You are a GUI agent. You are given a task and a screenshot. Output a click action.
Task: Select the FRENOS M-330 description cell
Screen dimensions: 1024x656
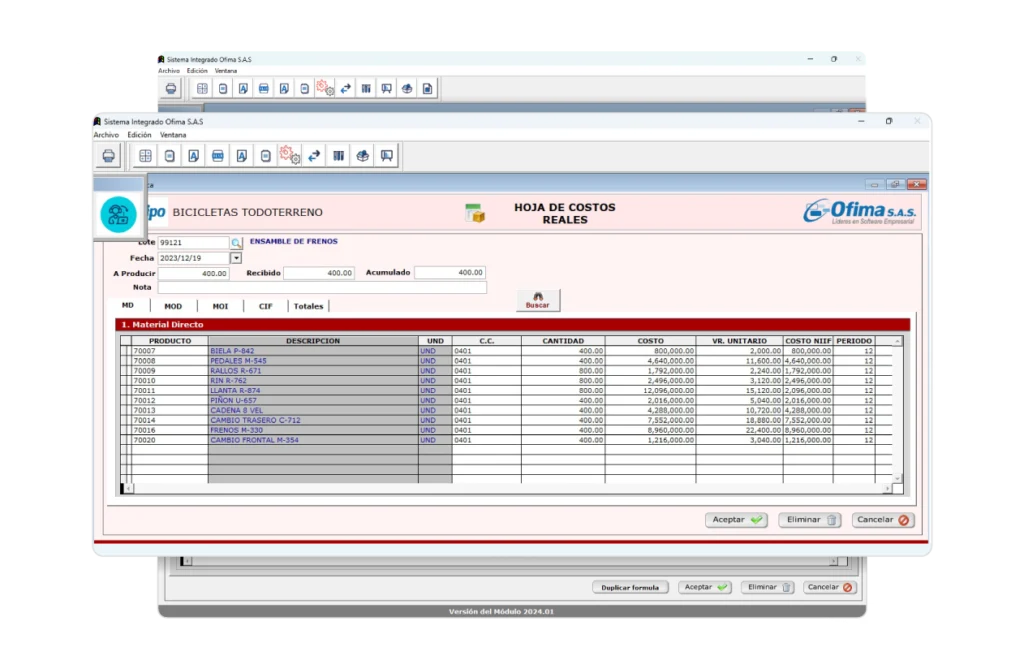313,431
